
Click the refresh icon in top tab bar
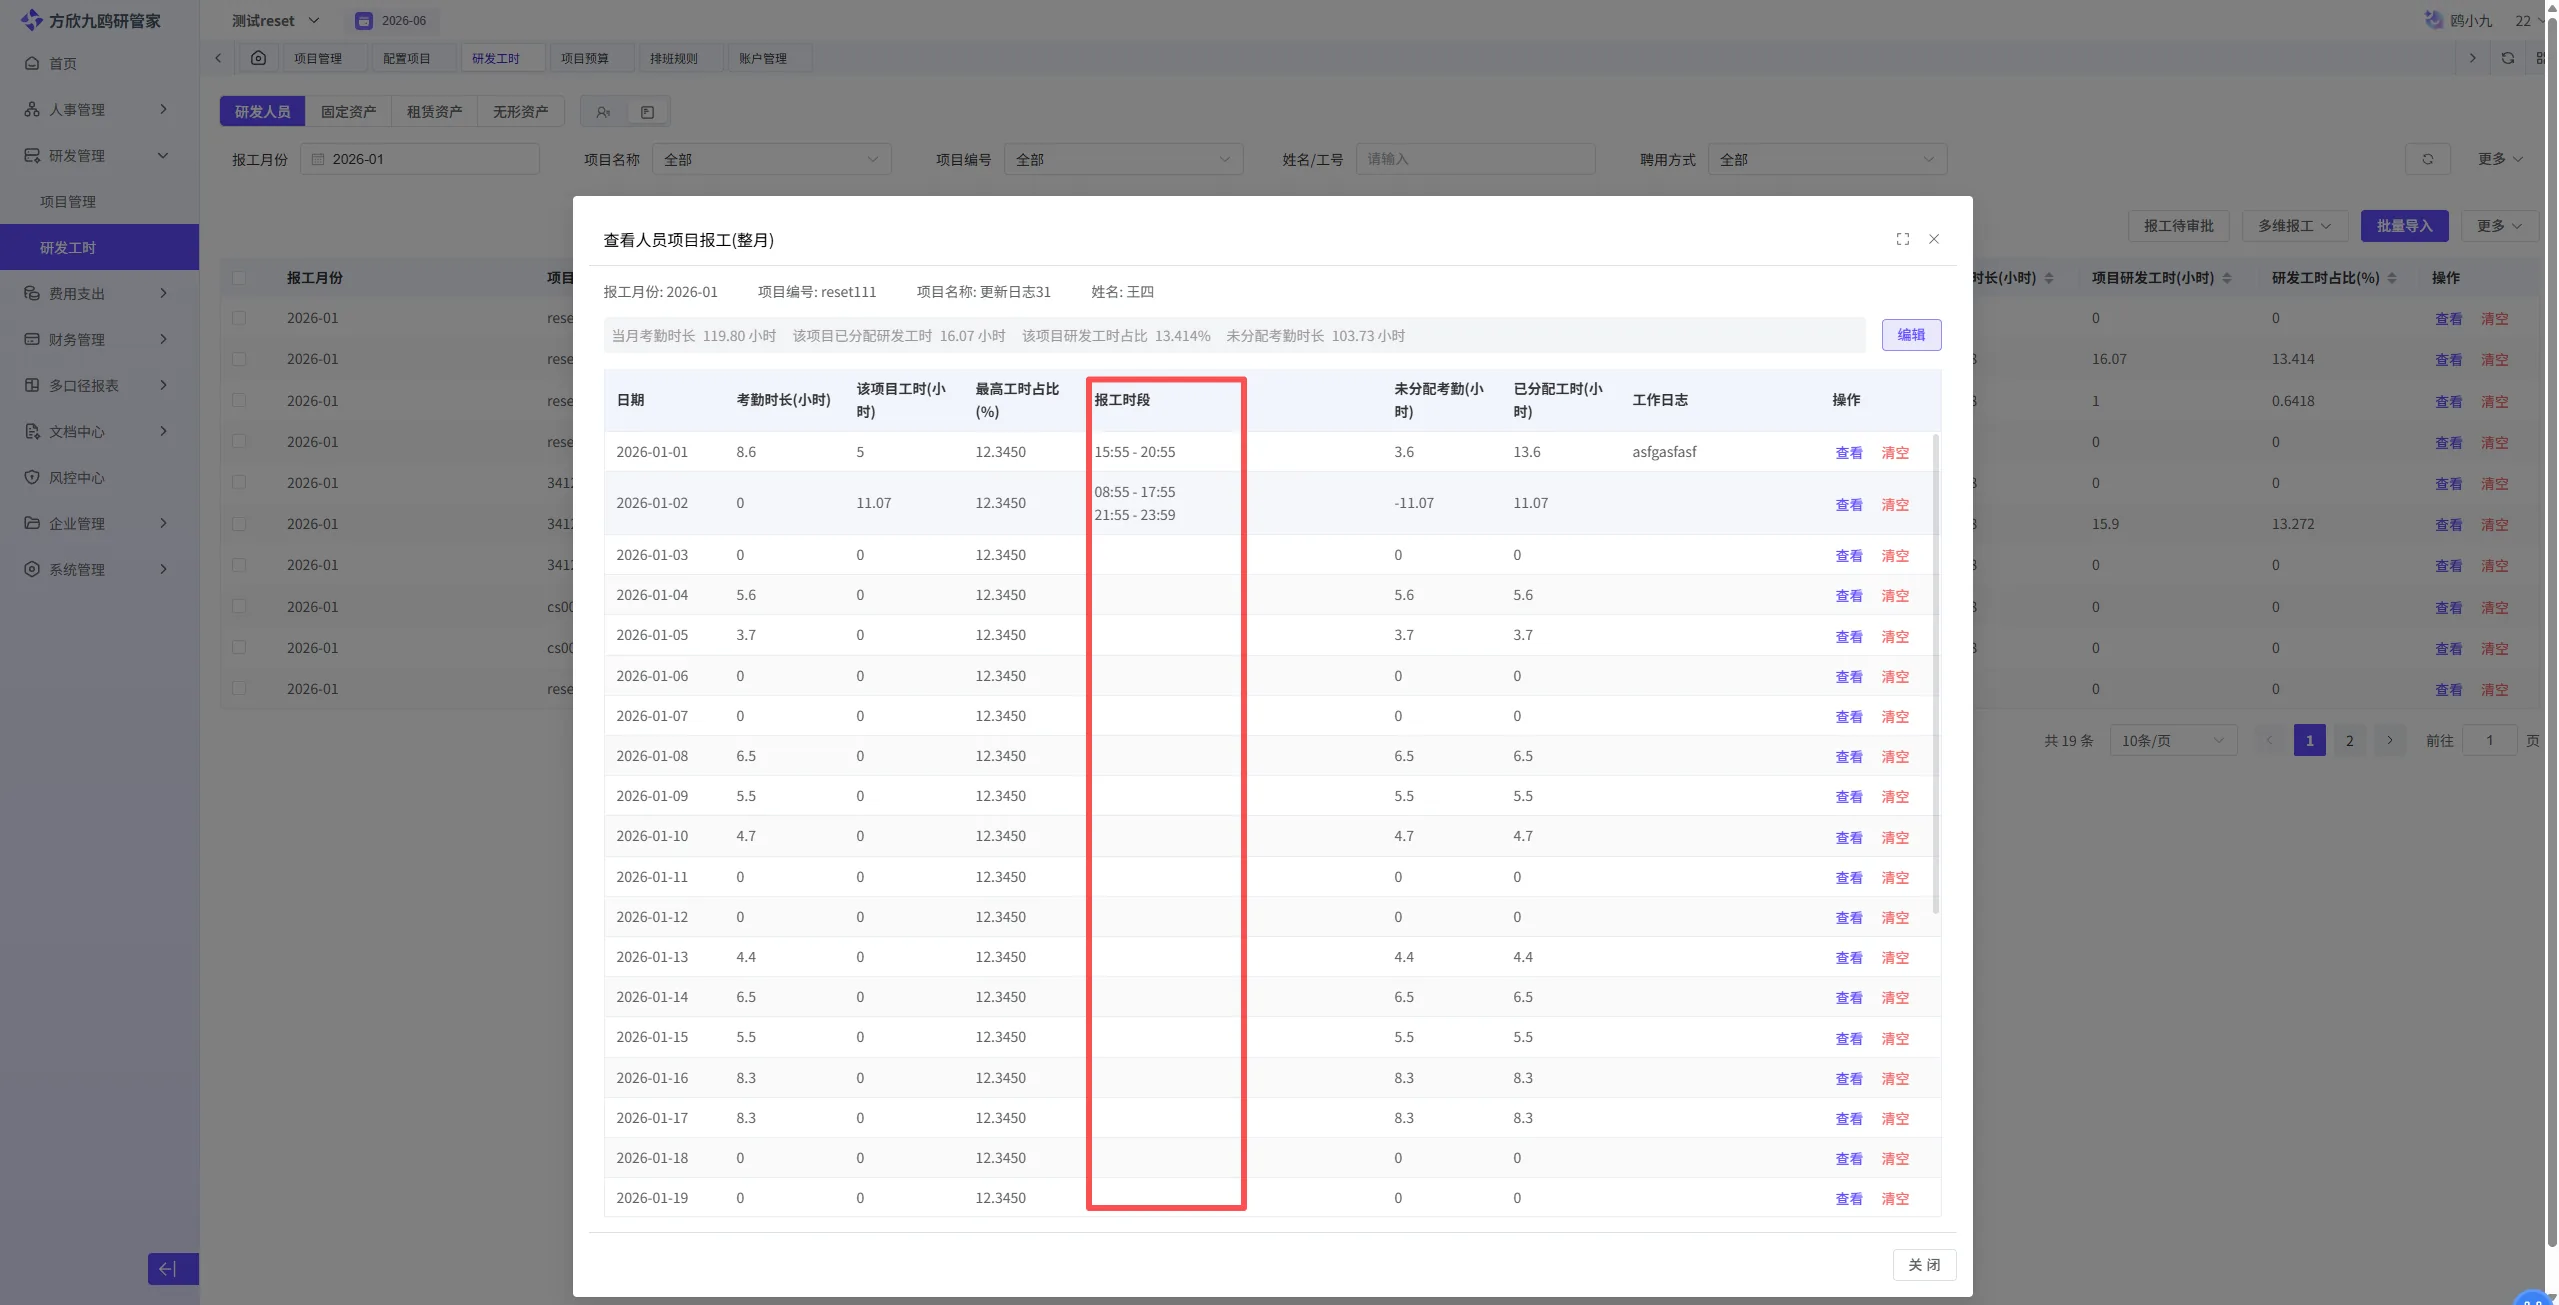pos(2507,58)
